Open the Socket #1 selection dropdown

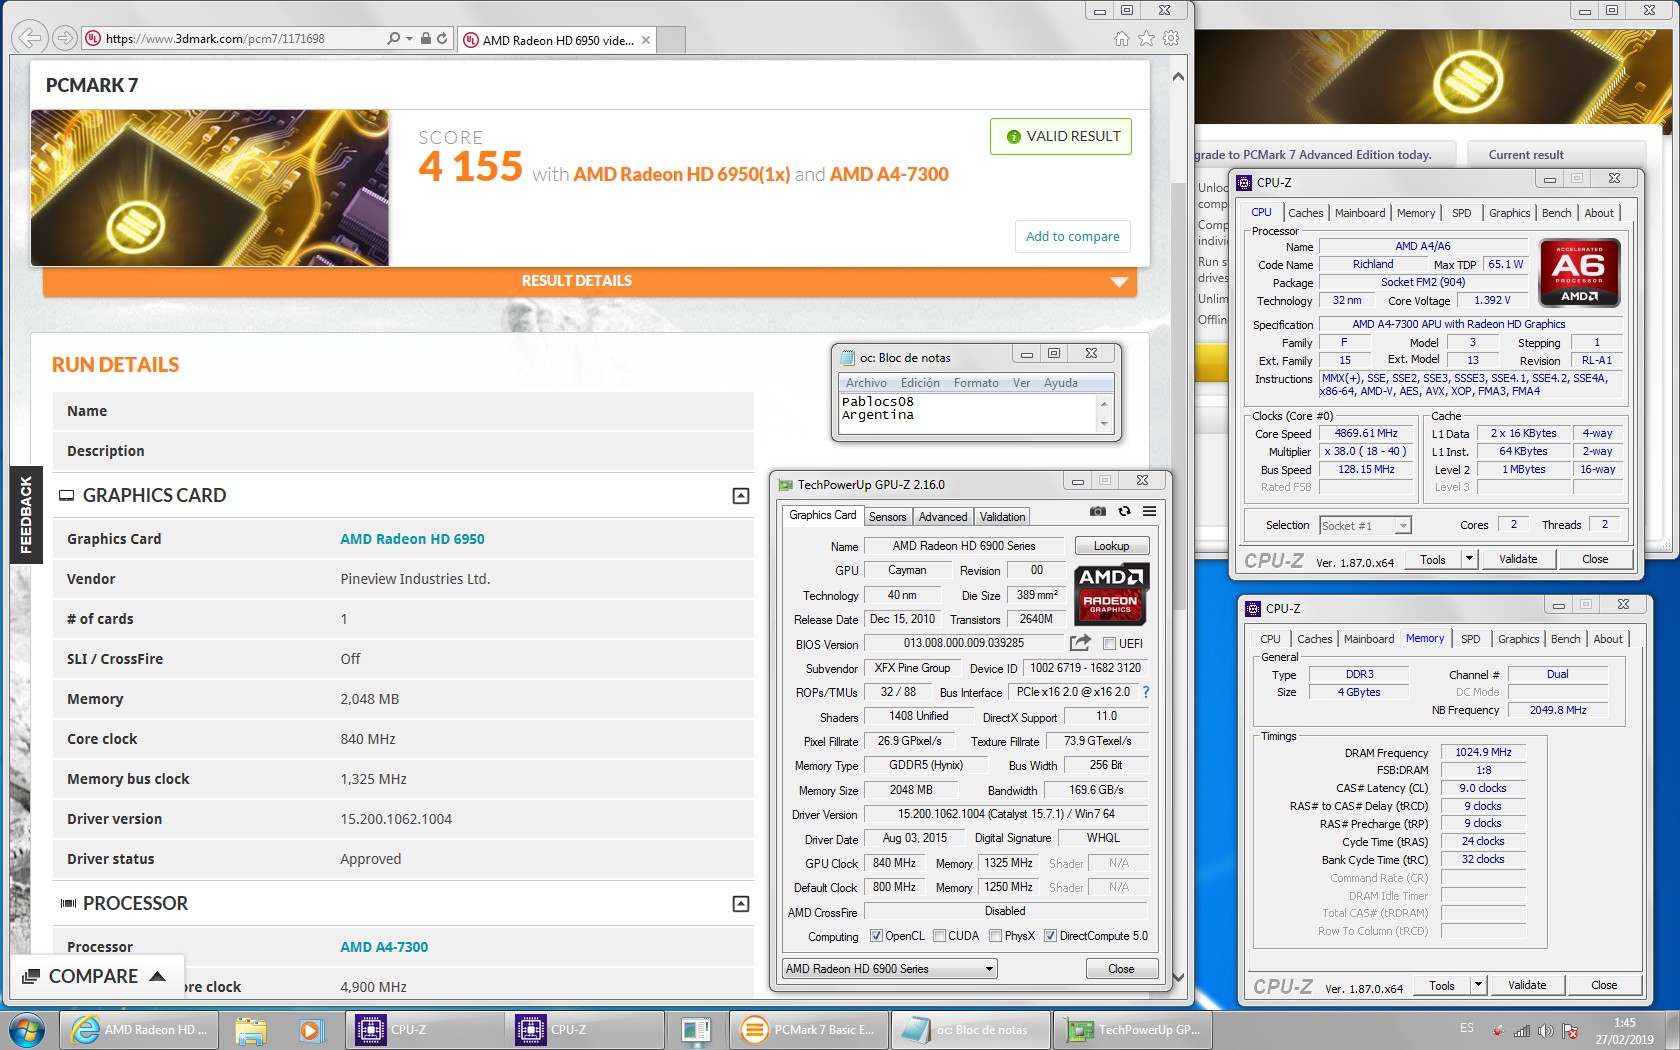1365,525
